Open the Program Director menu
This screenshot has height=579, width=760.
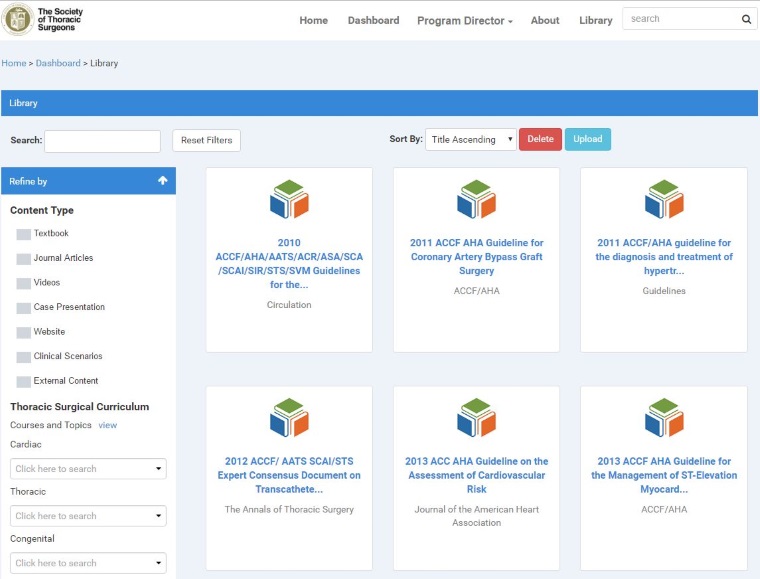(x=464, y=20)
